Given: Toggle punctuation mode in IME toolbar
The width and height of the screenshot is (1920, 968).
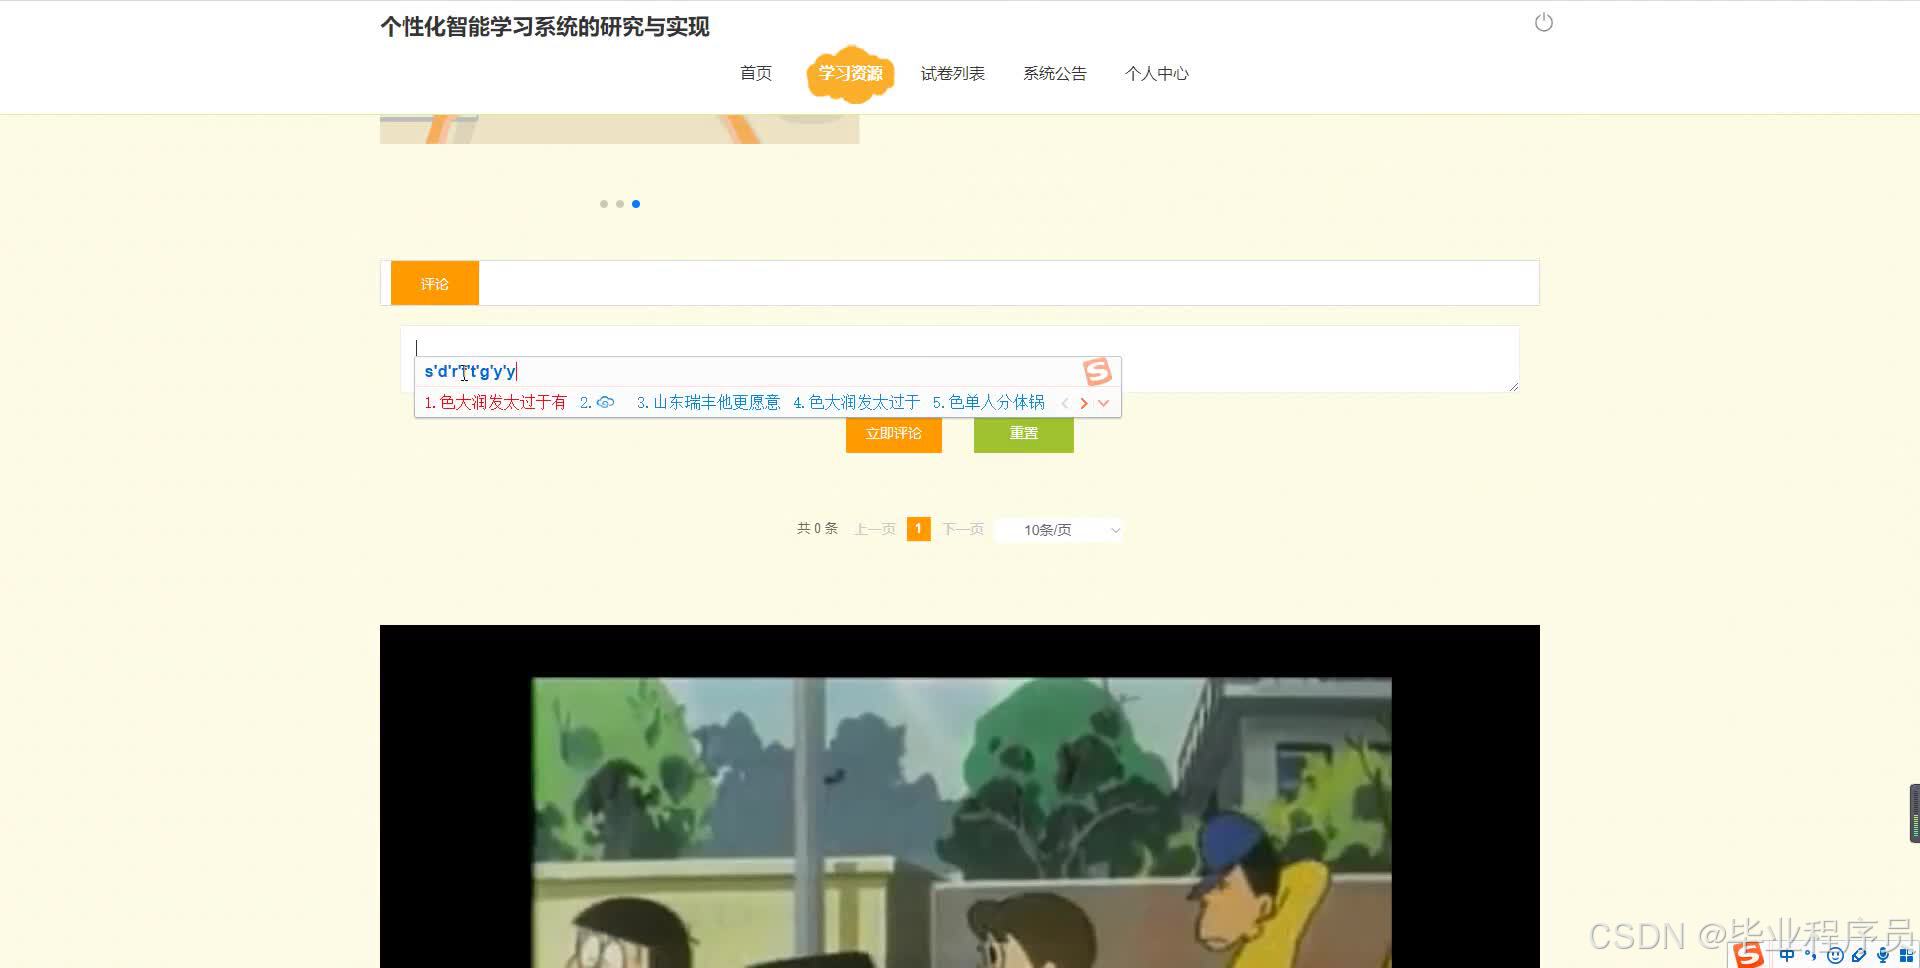Looking at the screenshot, I should click(1810, 955).
